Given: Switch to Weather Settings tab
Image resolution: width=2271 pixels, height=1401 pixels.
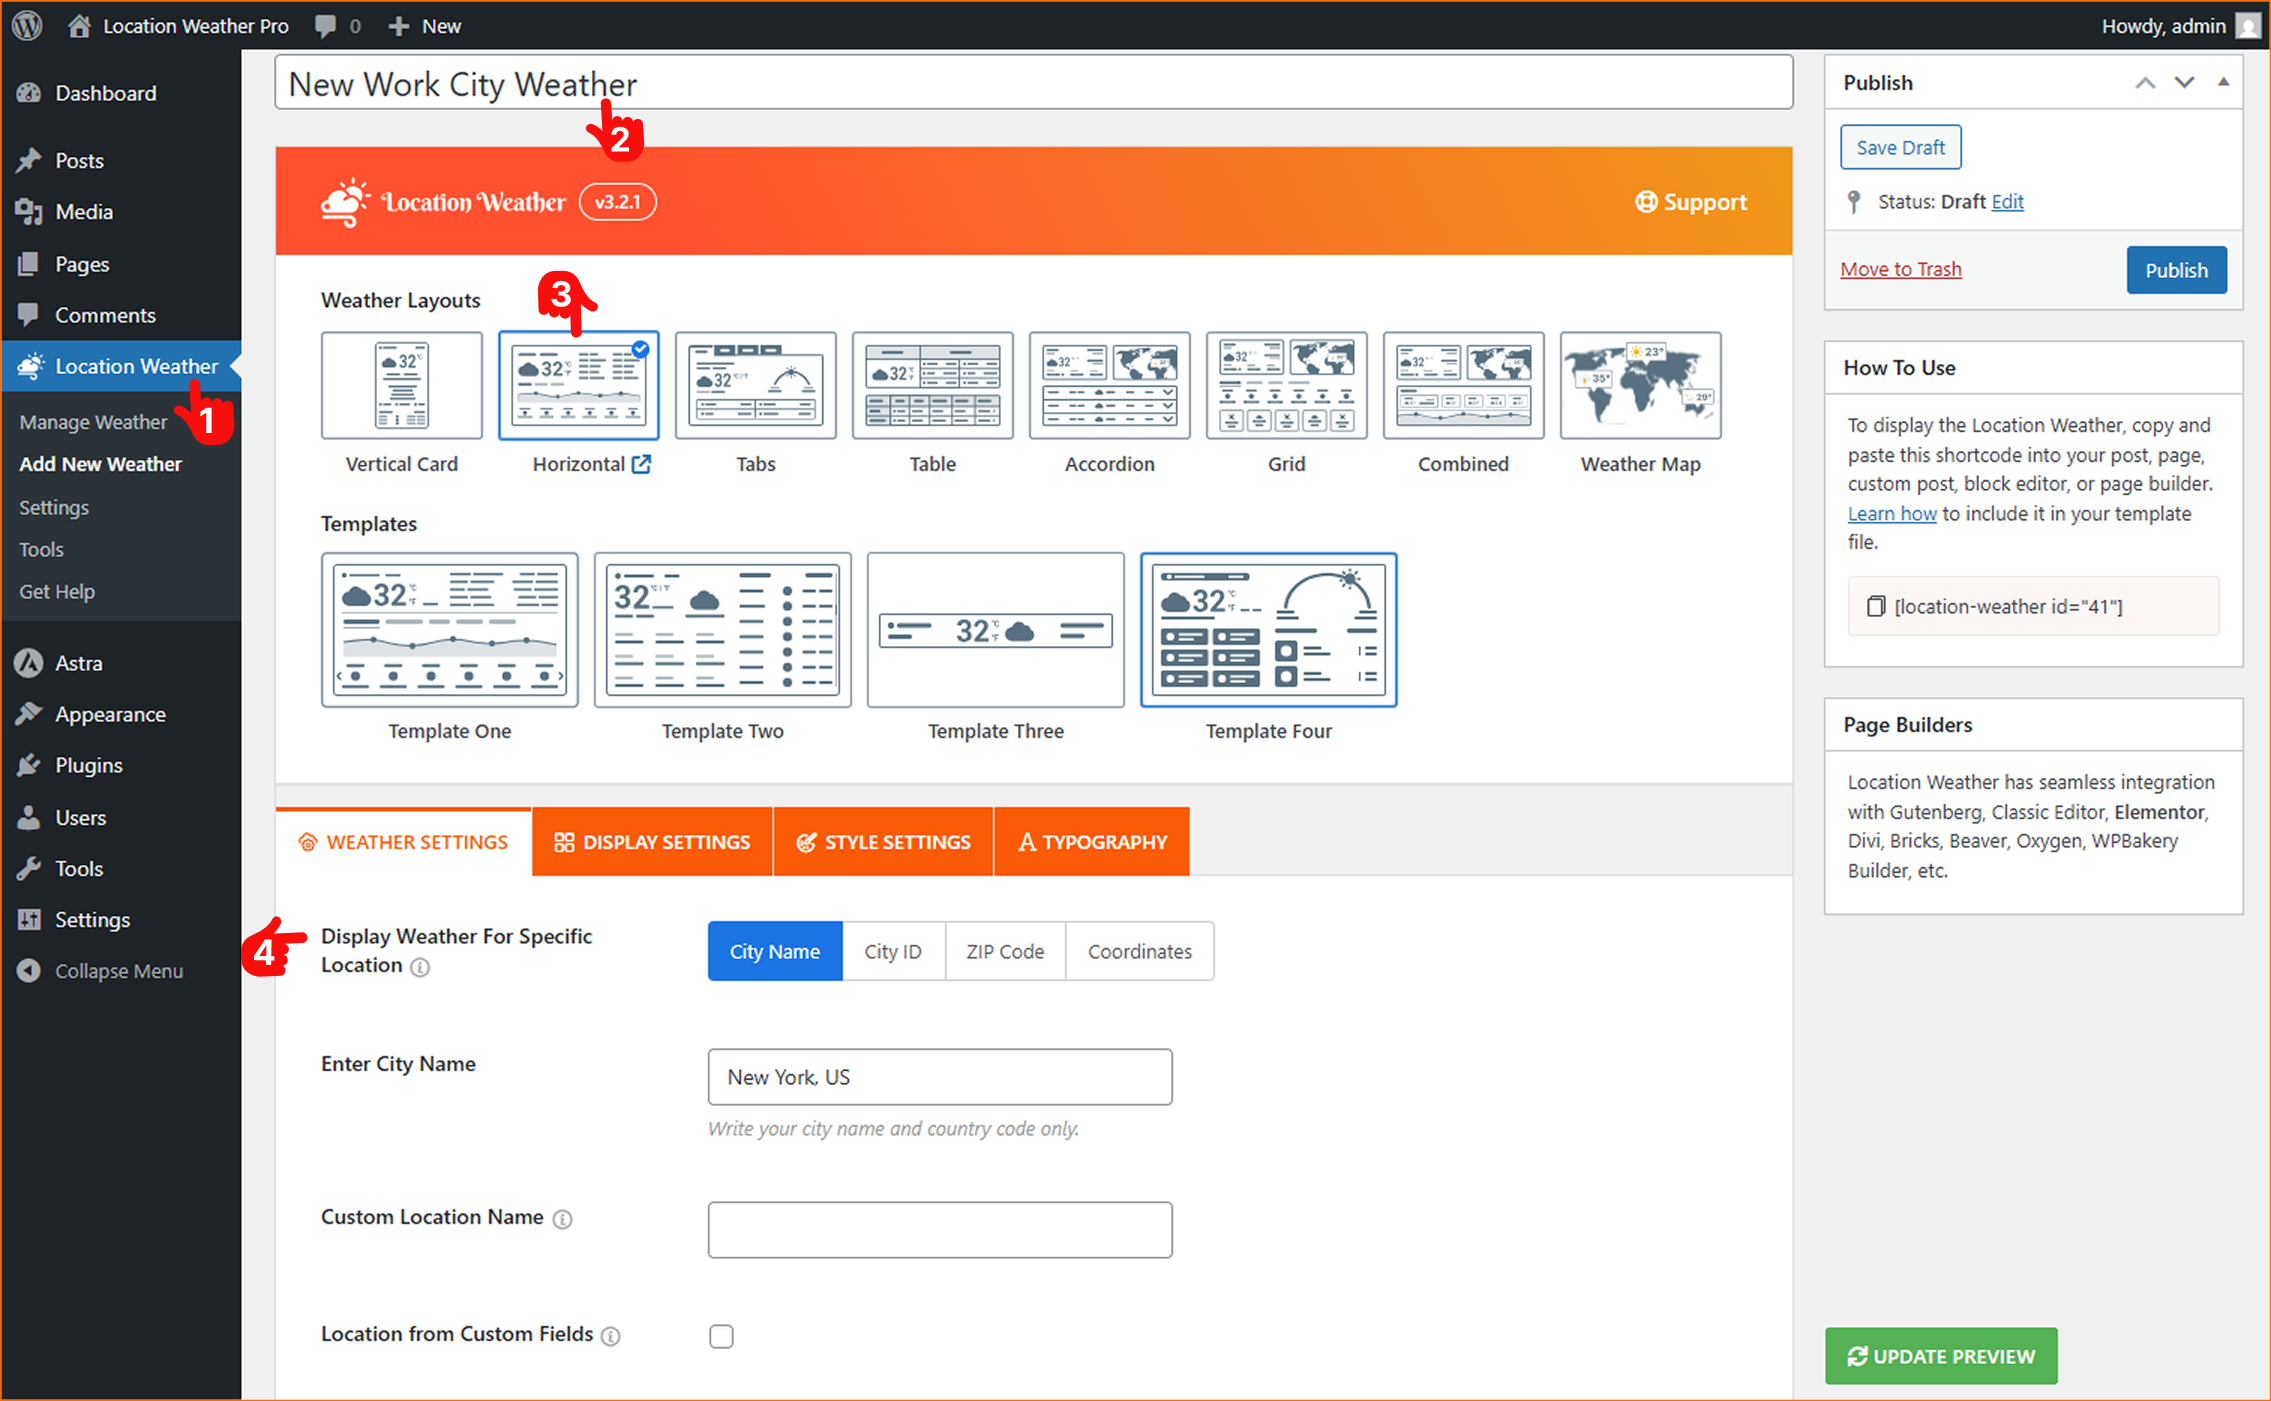Looking at the screenshot, I should [x=403, y=842].
